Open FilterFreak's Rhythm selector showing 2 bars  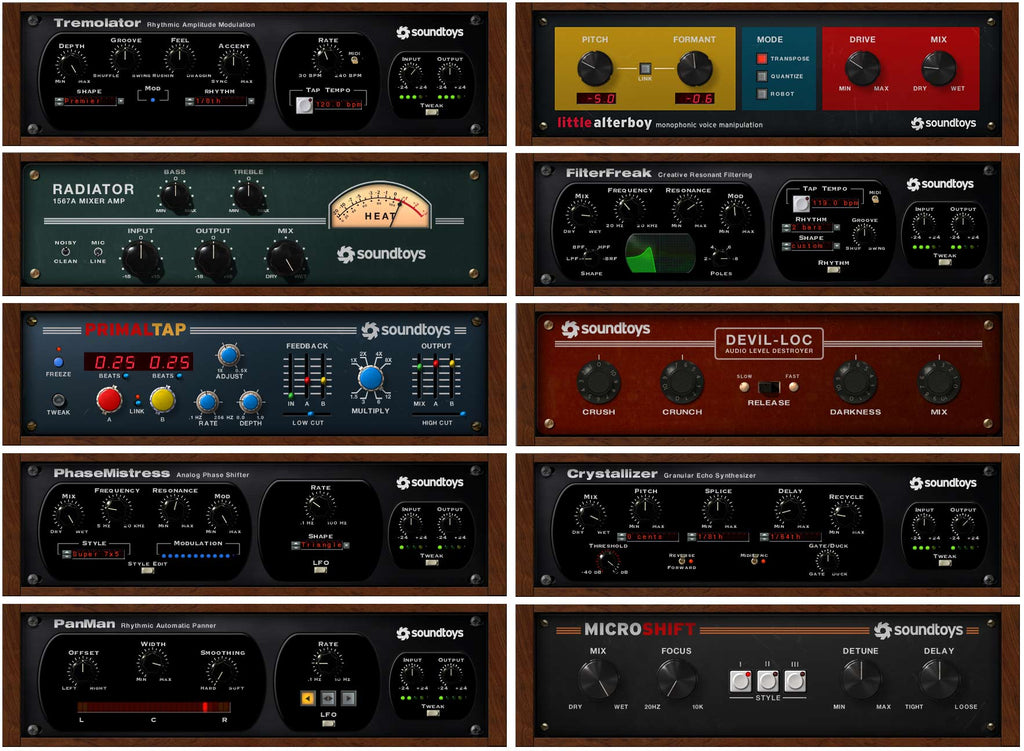[811, 228]
